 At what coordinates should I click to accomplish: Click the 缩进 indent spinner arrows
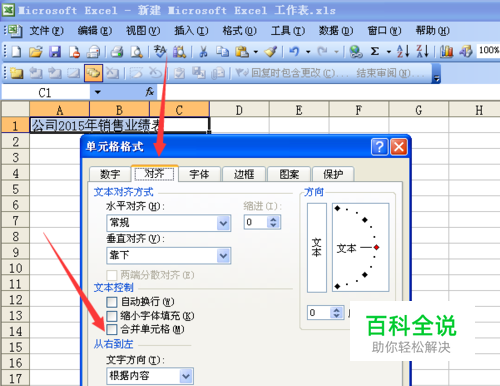click(273, 222)
